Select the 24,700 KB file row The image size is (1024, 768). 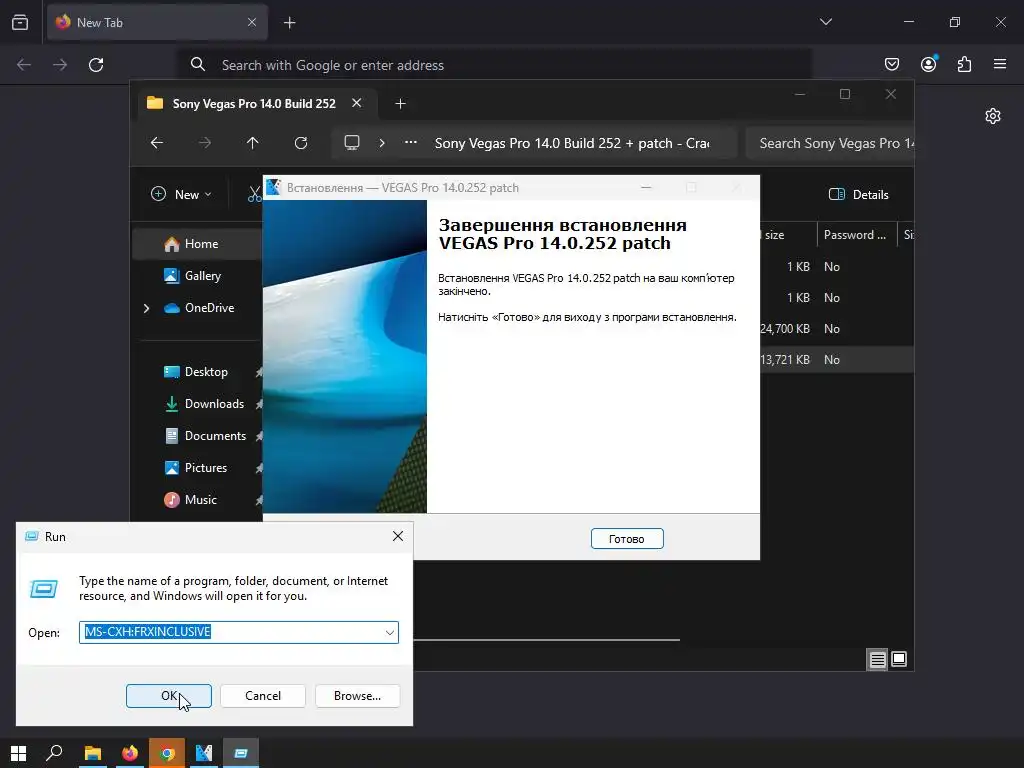(x=837, y=328)
